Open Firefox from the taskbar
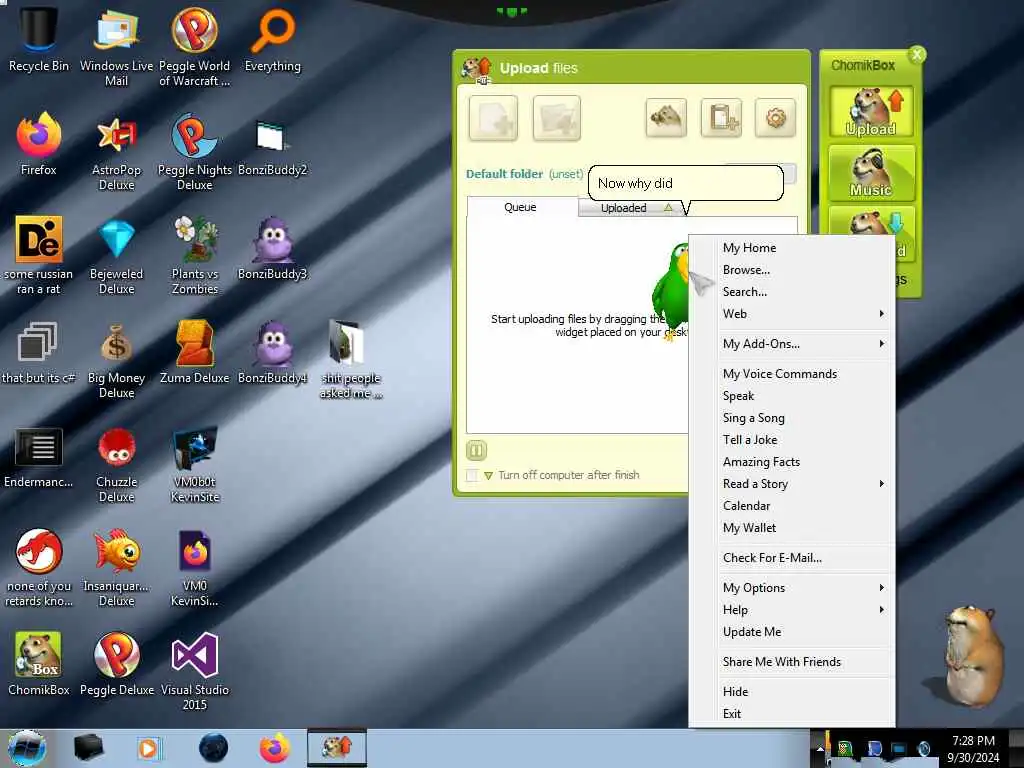 point(275,748)
